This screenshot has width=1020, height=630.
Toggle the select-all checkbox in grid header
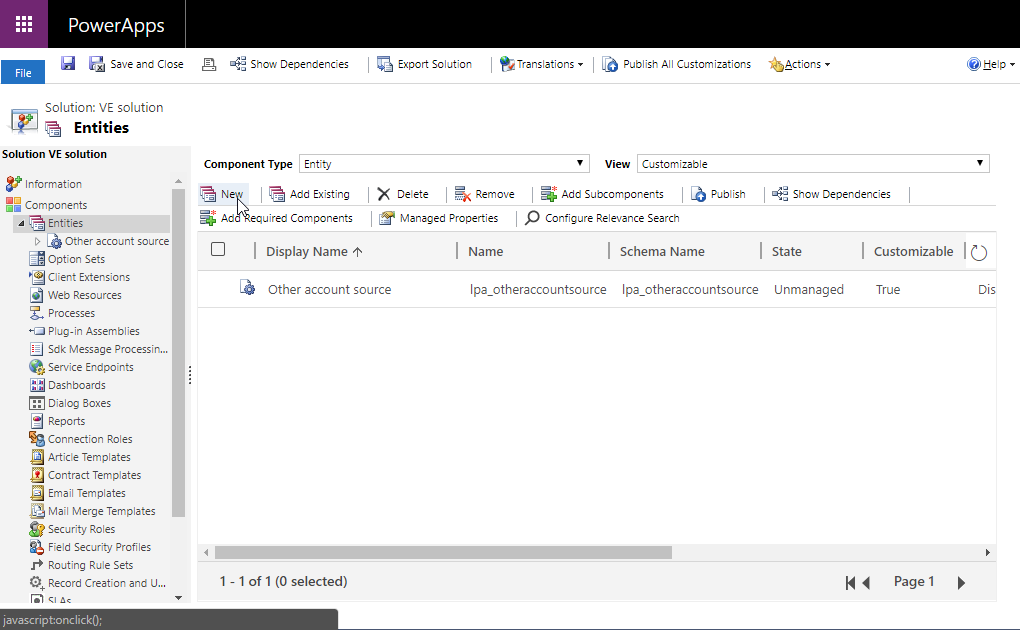pos(218,250)
